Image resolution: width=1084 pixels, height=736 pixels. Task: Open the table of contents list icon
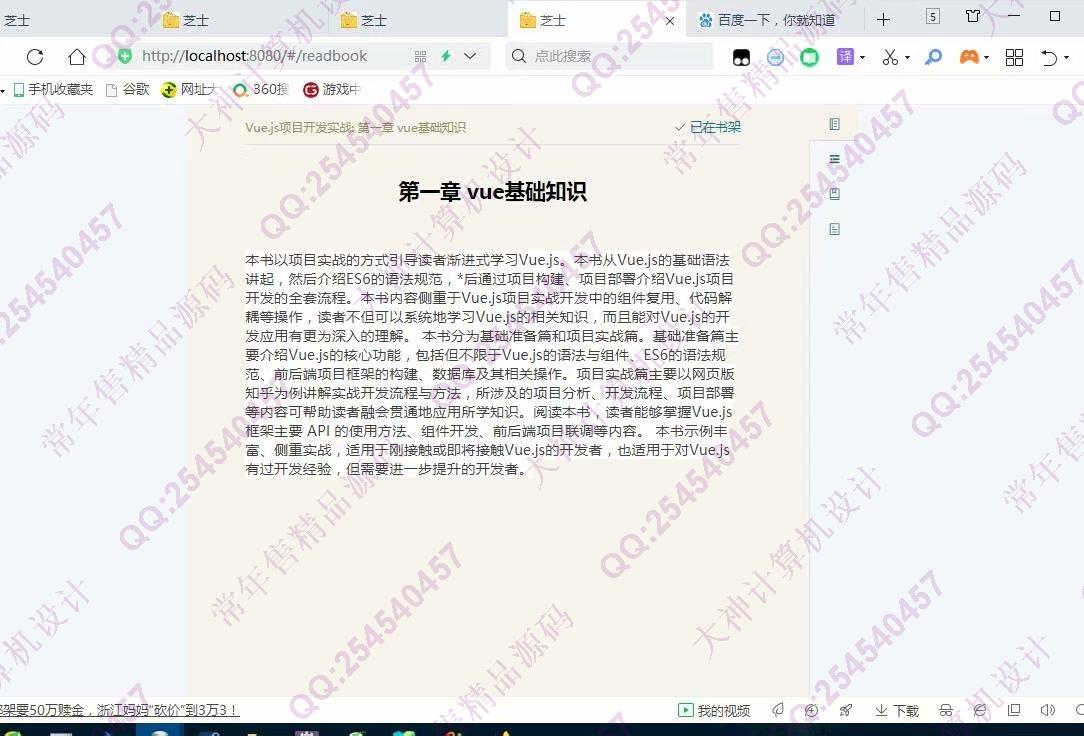point(834,159)
